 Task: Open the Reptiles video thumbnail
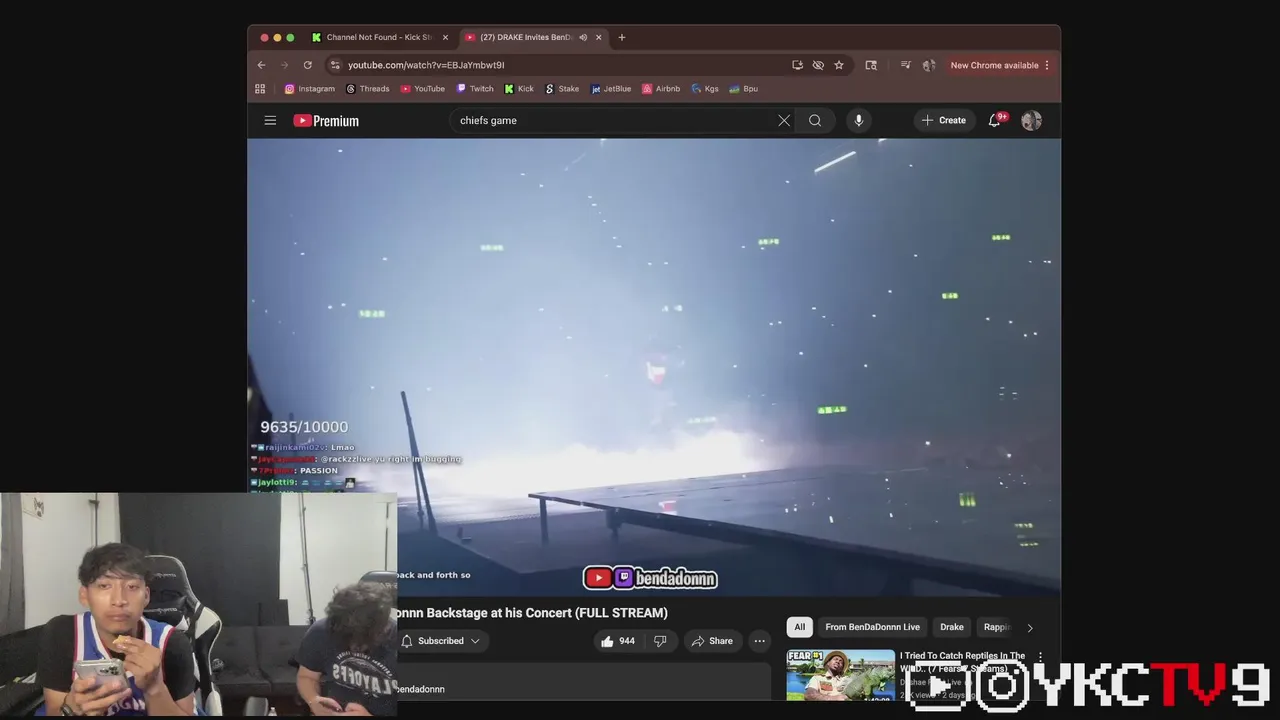[x=841, y=675]
